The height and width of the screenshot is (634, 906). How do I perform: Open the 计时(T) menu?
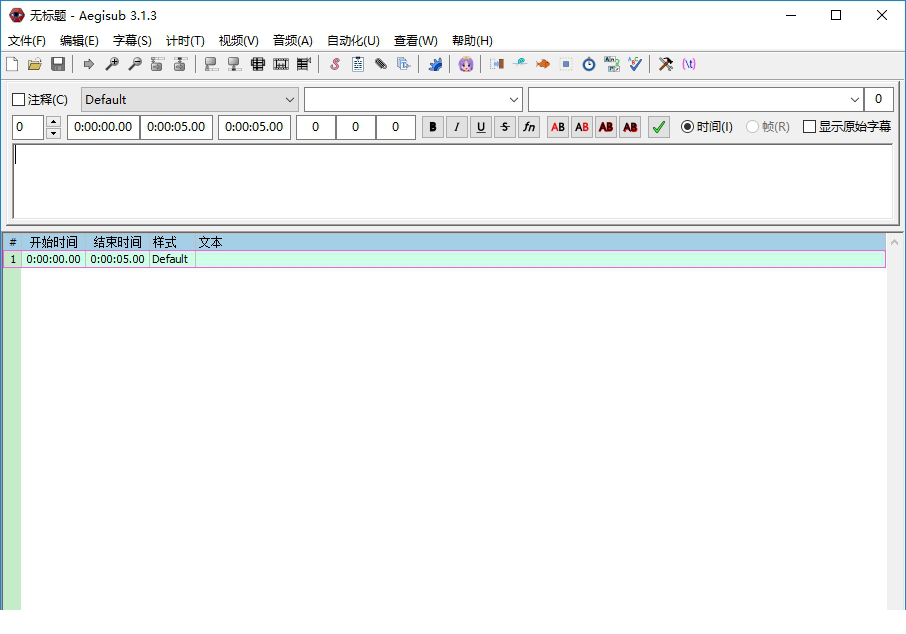point(185,40)
